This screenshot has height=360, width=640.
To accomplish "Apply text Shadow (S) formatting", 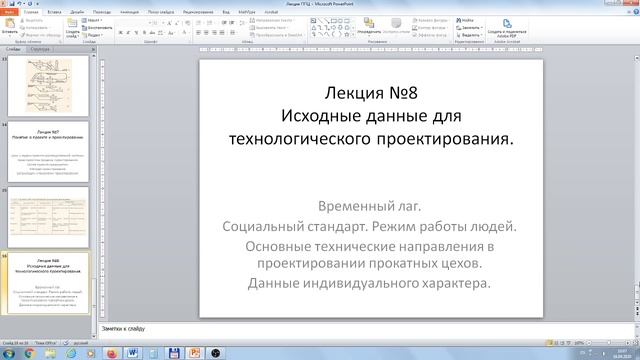I will point(144,33).
